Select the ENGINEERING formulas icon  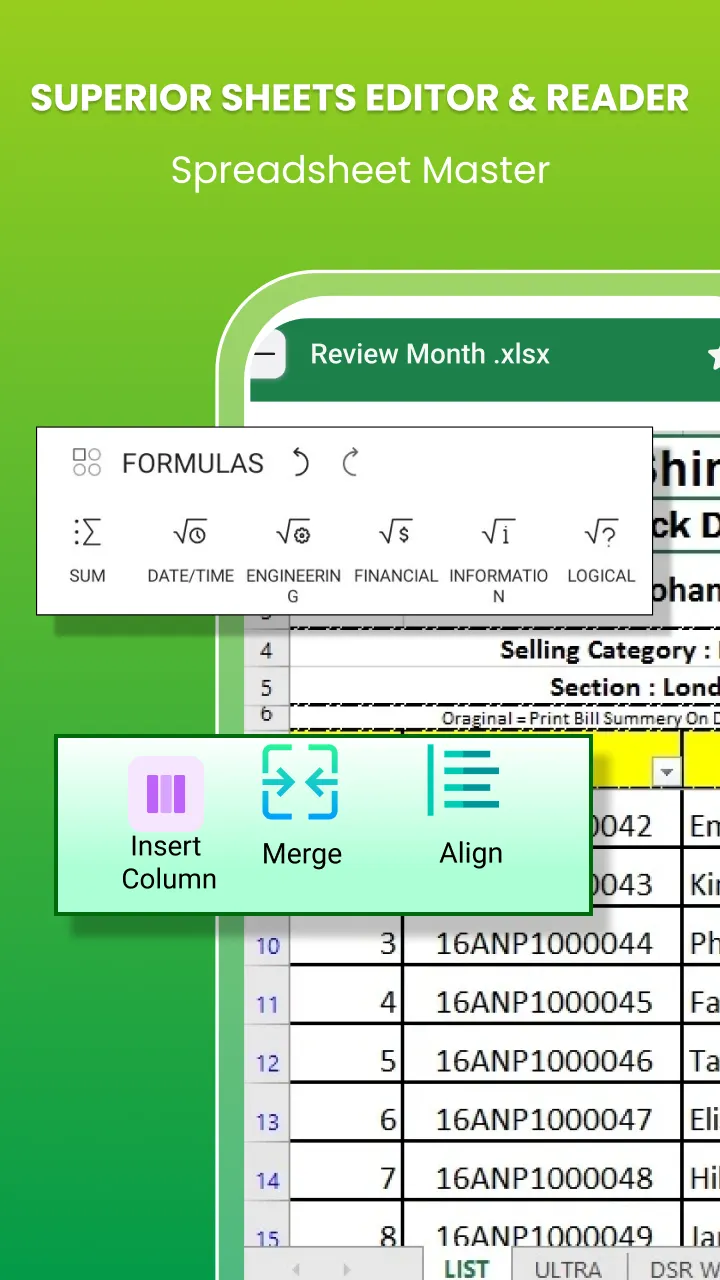pos(293,533)
